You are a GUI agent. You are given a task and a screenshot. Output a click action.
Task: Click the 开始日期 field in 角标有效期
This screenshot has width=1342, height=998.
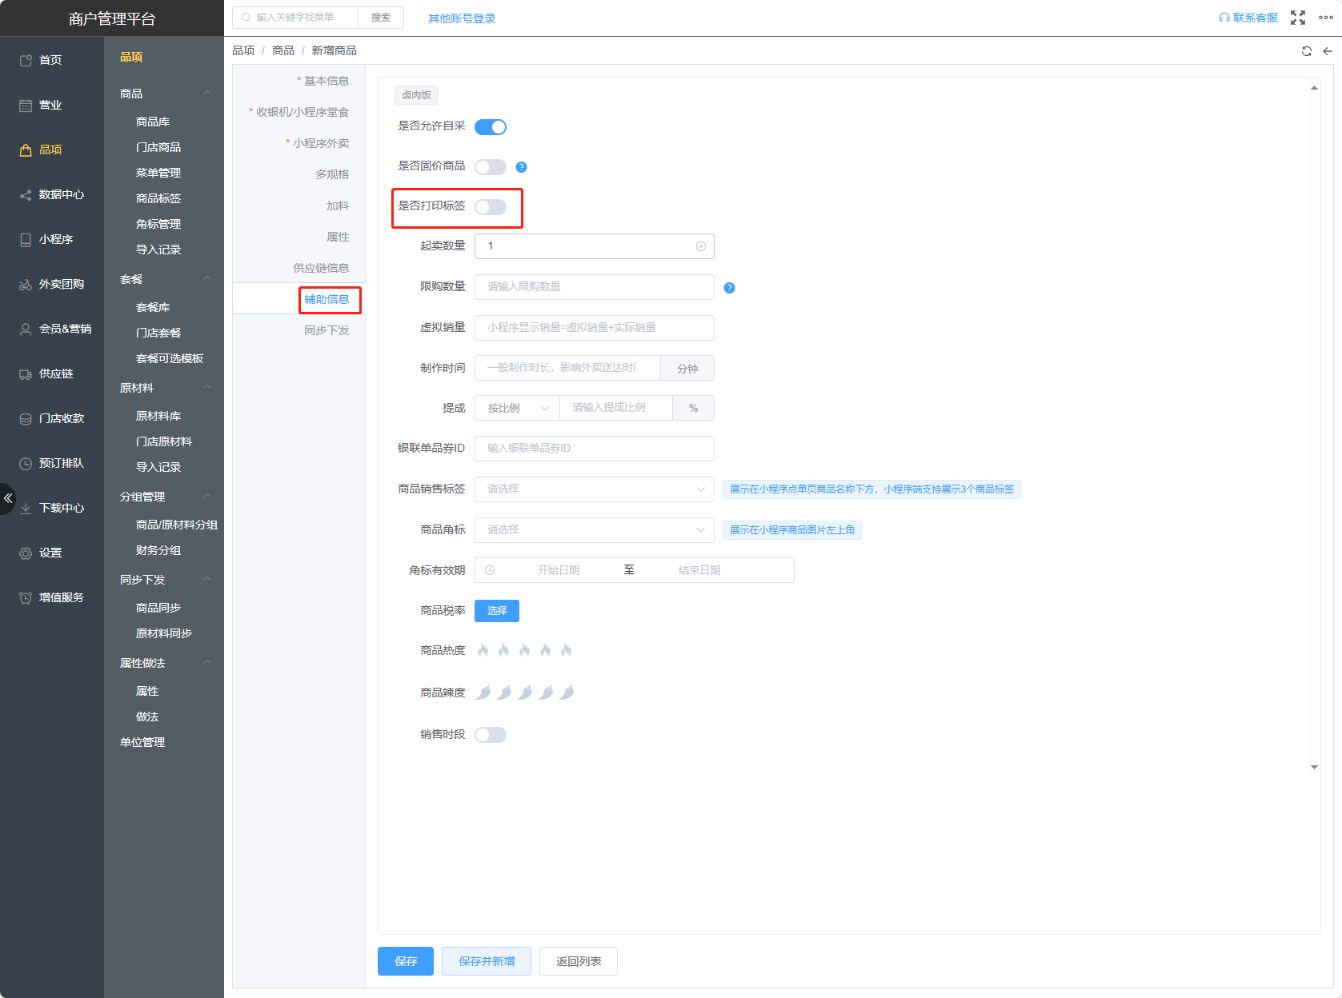click(558, 570)
